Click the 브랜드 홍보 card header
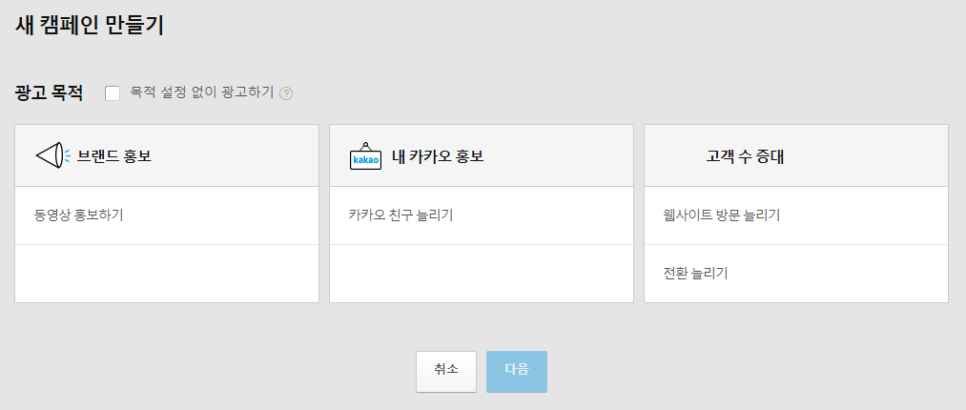 point(167,156)
